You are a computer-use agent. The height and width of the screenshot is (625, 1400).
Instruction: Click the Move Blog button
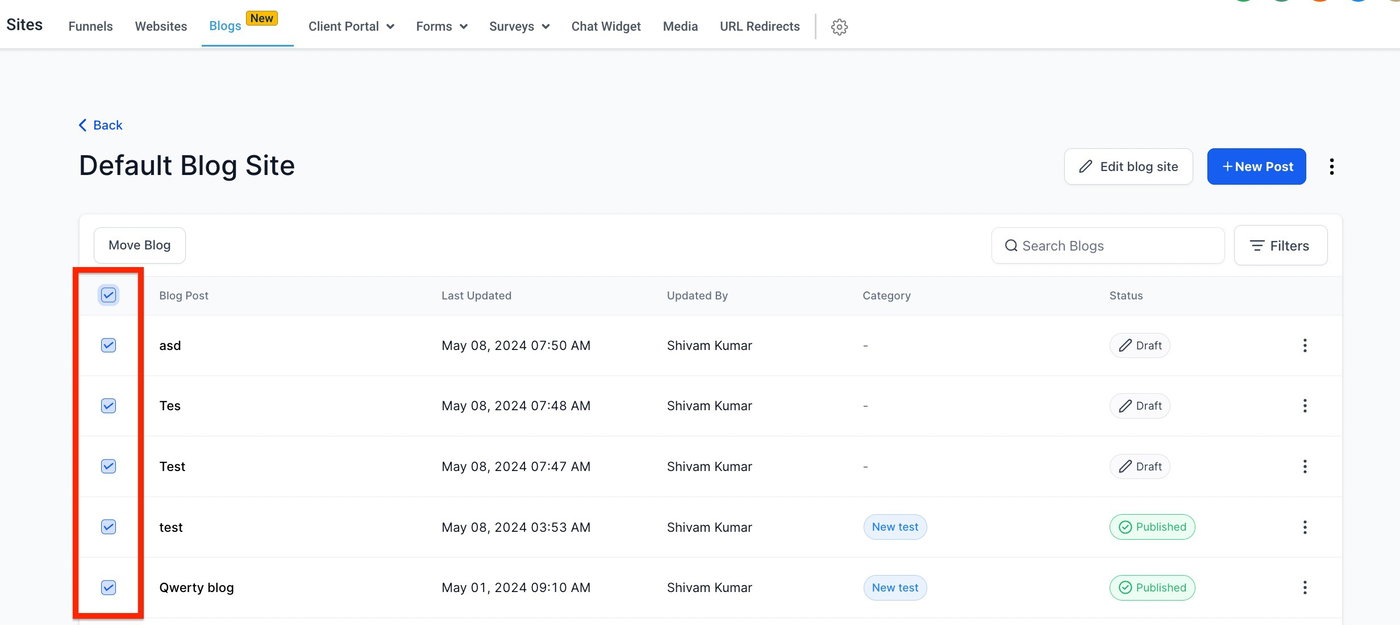[139, 246]
